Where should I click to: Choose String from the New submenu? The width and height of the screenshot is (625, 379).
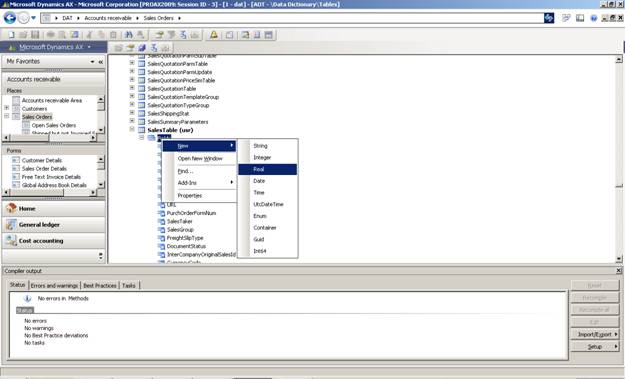click(x=267, y=146)
